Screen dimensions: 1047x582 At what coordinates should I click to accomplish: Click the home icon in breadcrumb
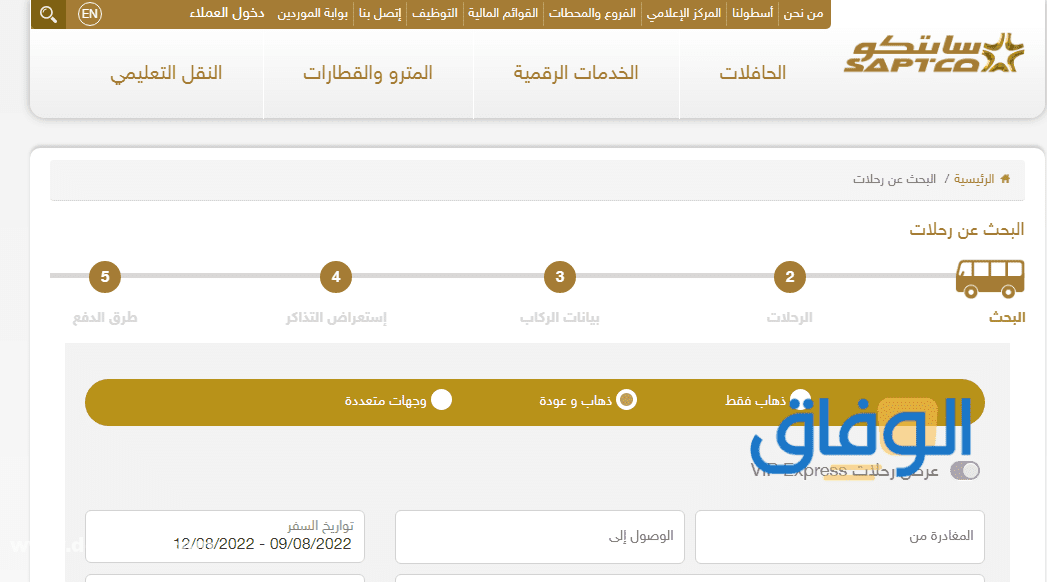[1005, 179]
